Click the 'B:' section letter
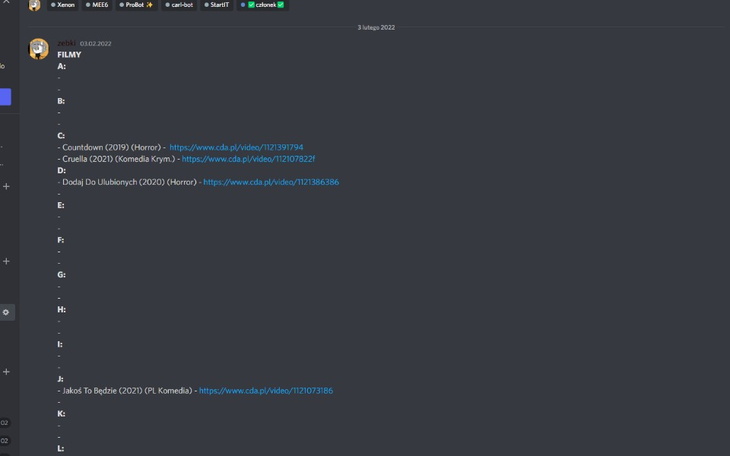 (61, 101)
